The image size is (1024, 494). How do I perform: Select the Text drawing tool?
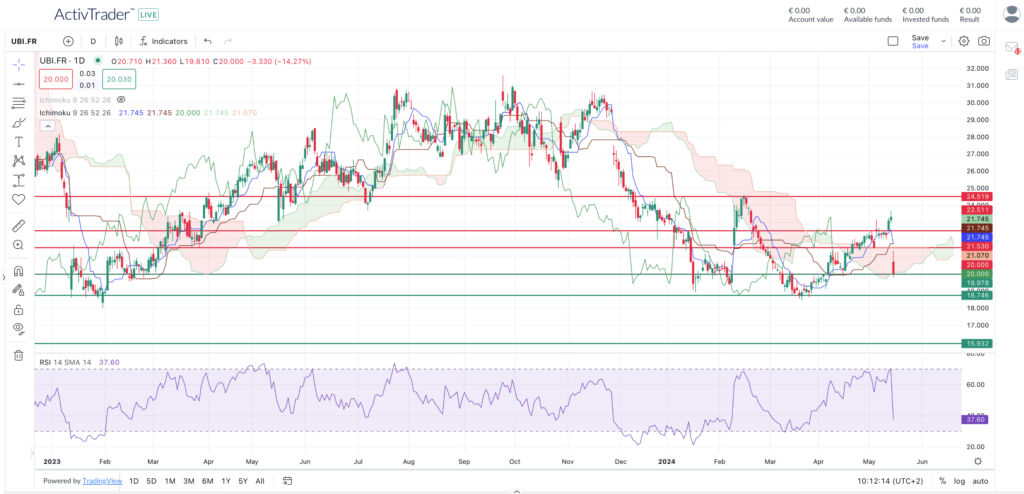click(x=18, y=142)
